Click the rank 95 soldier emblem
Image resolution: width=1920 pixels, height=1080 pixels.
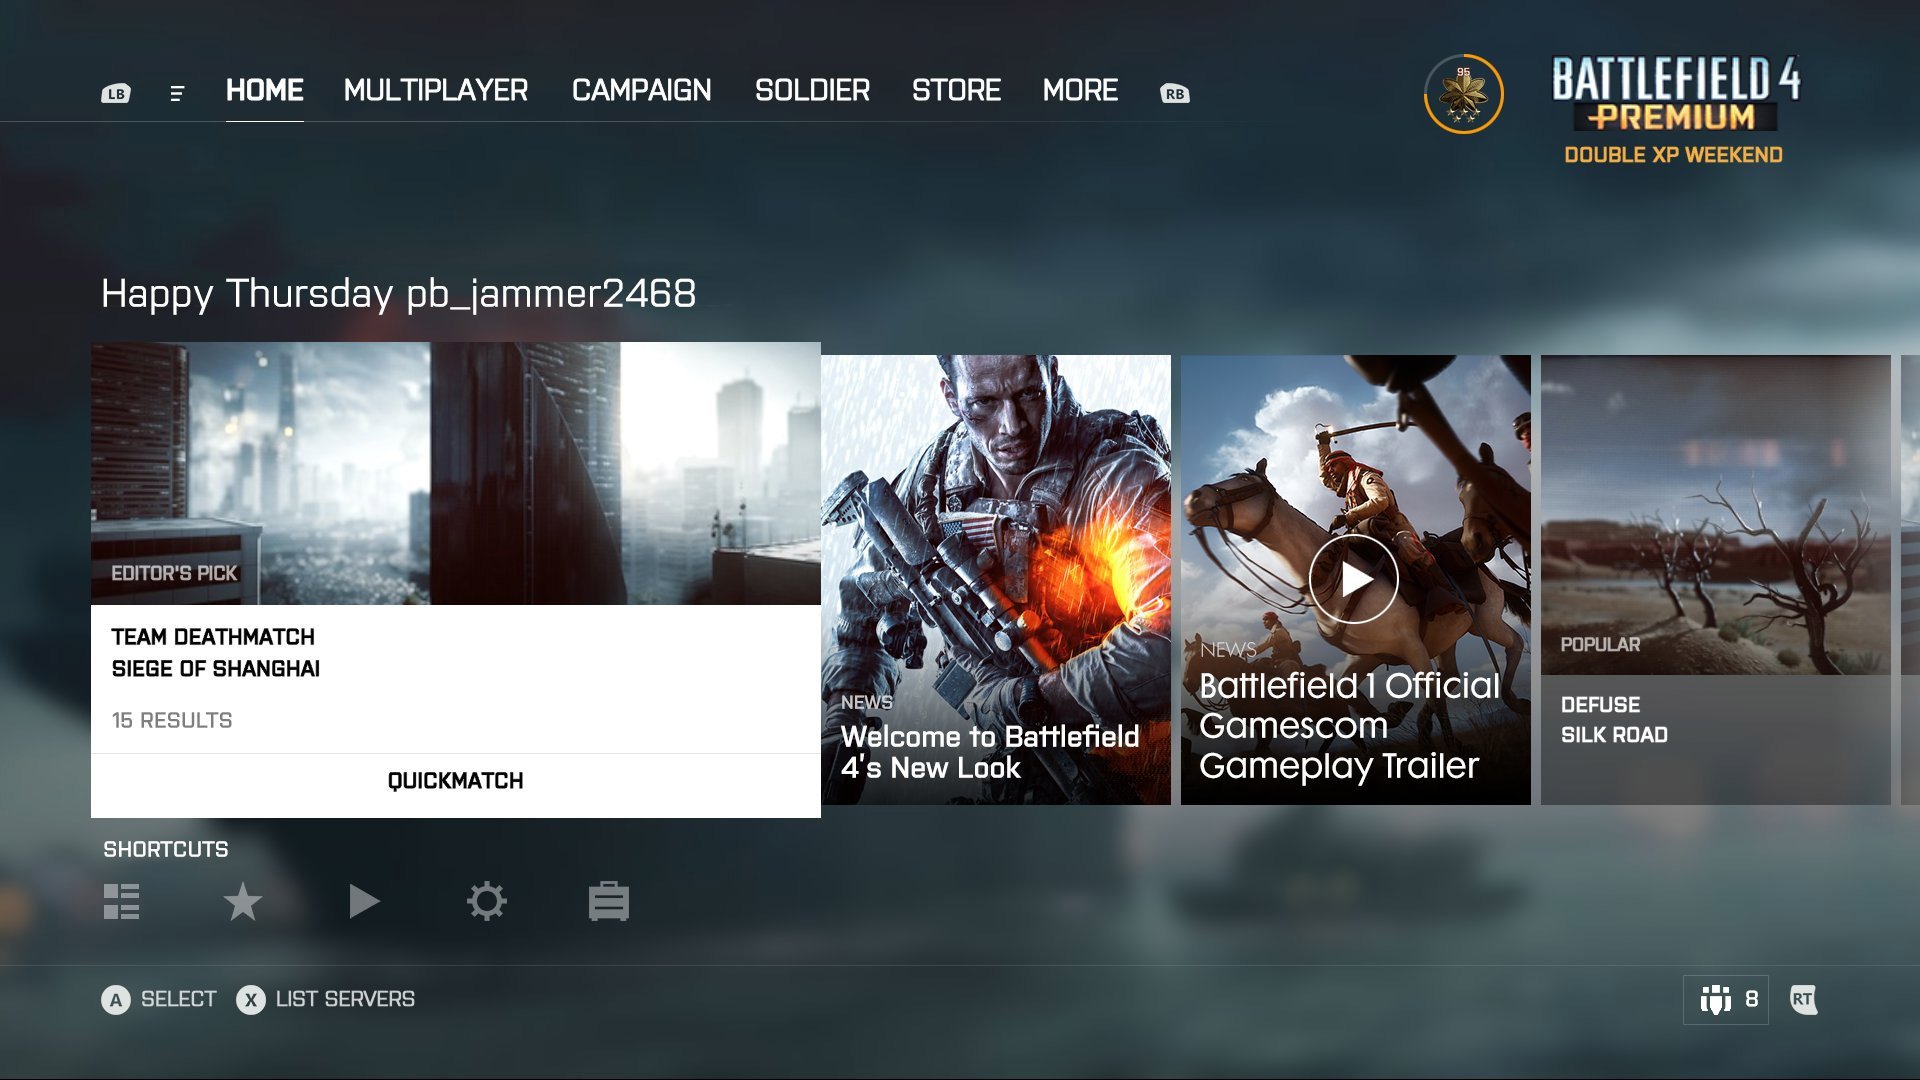coord(1463,94)
